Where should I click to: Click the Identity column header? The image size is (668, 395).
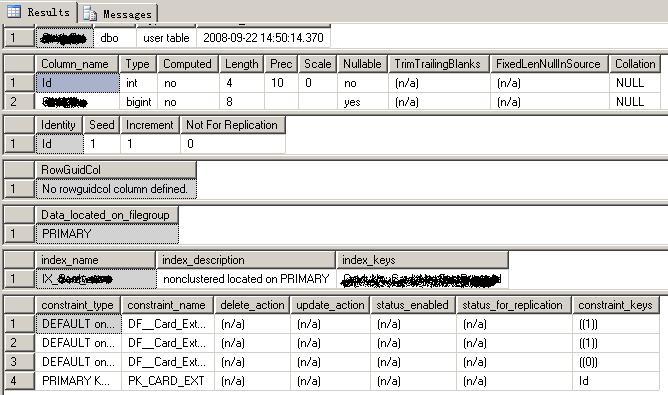pos(58,125)
